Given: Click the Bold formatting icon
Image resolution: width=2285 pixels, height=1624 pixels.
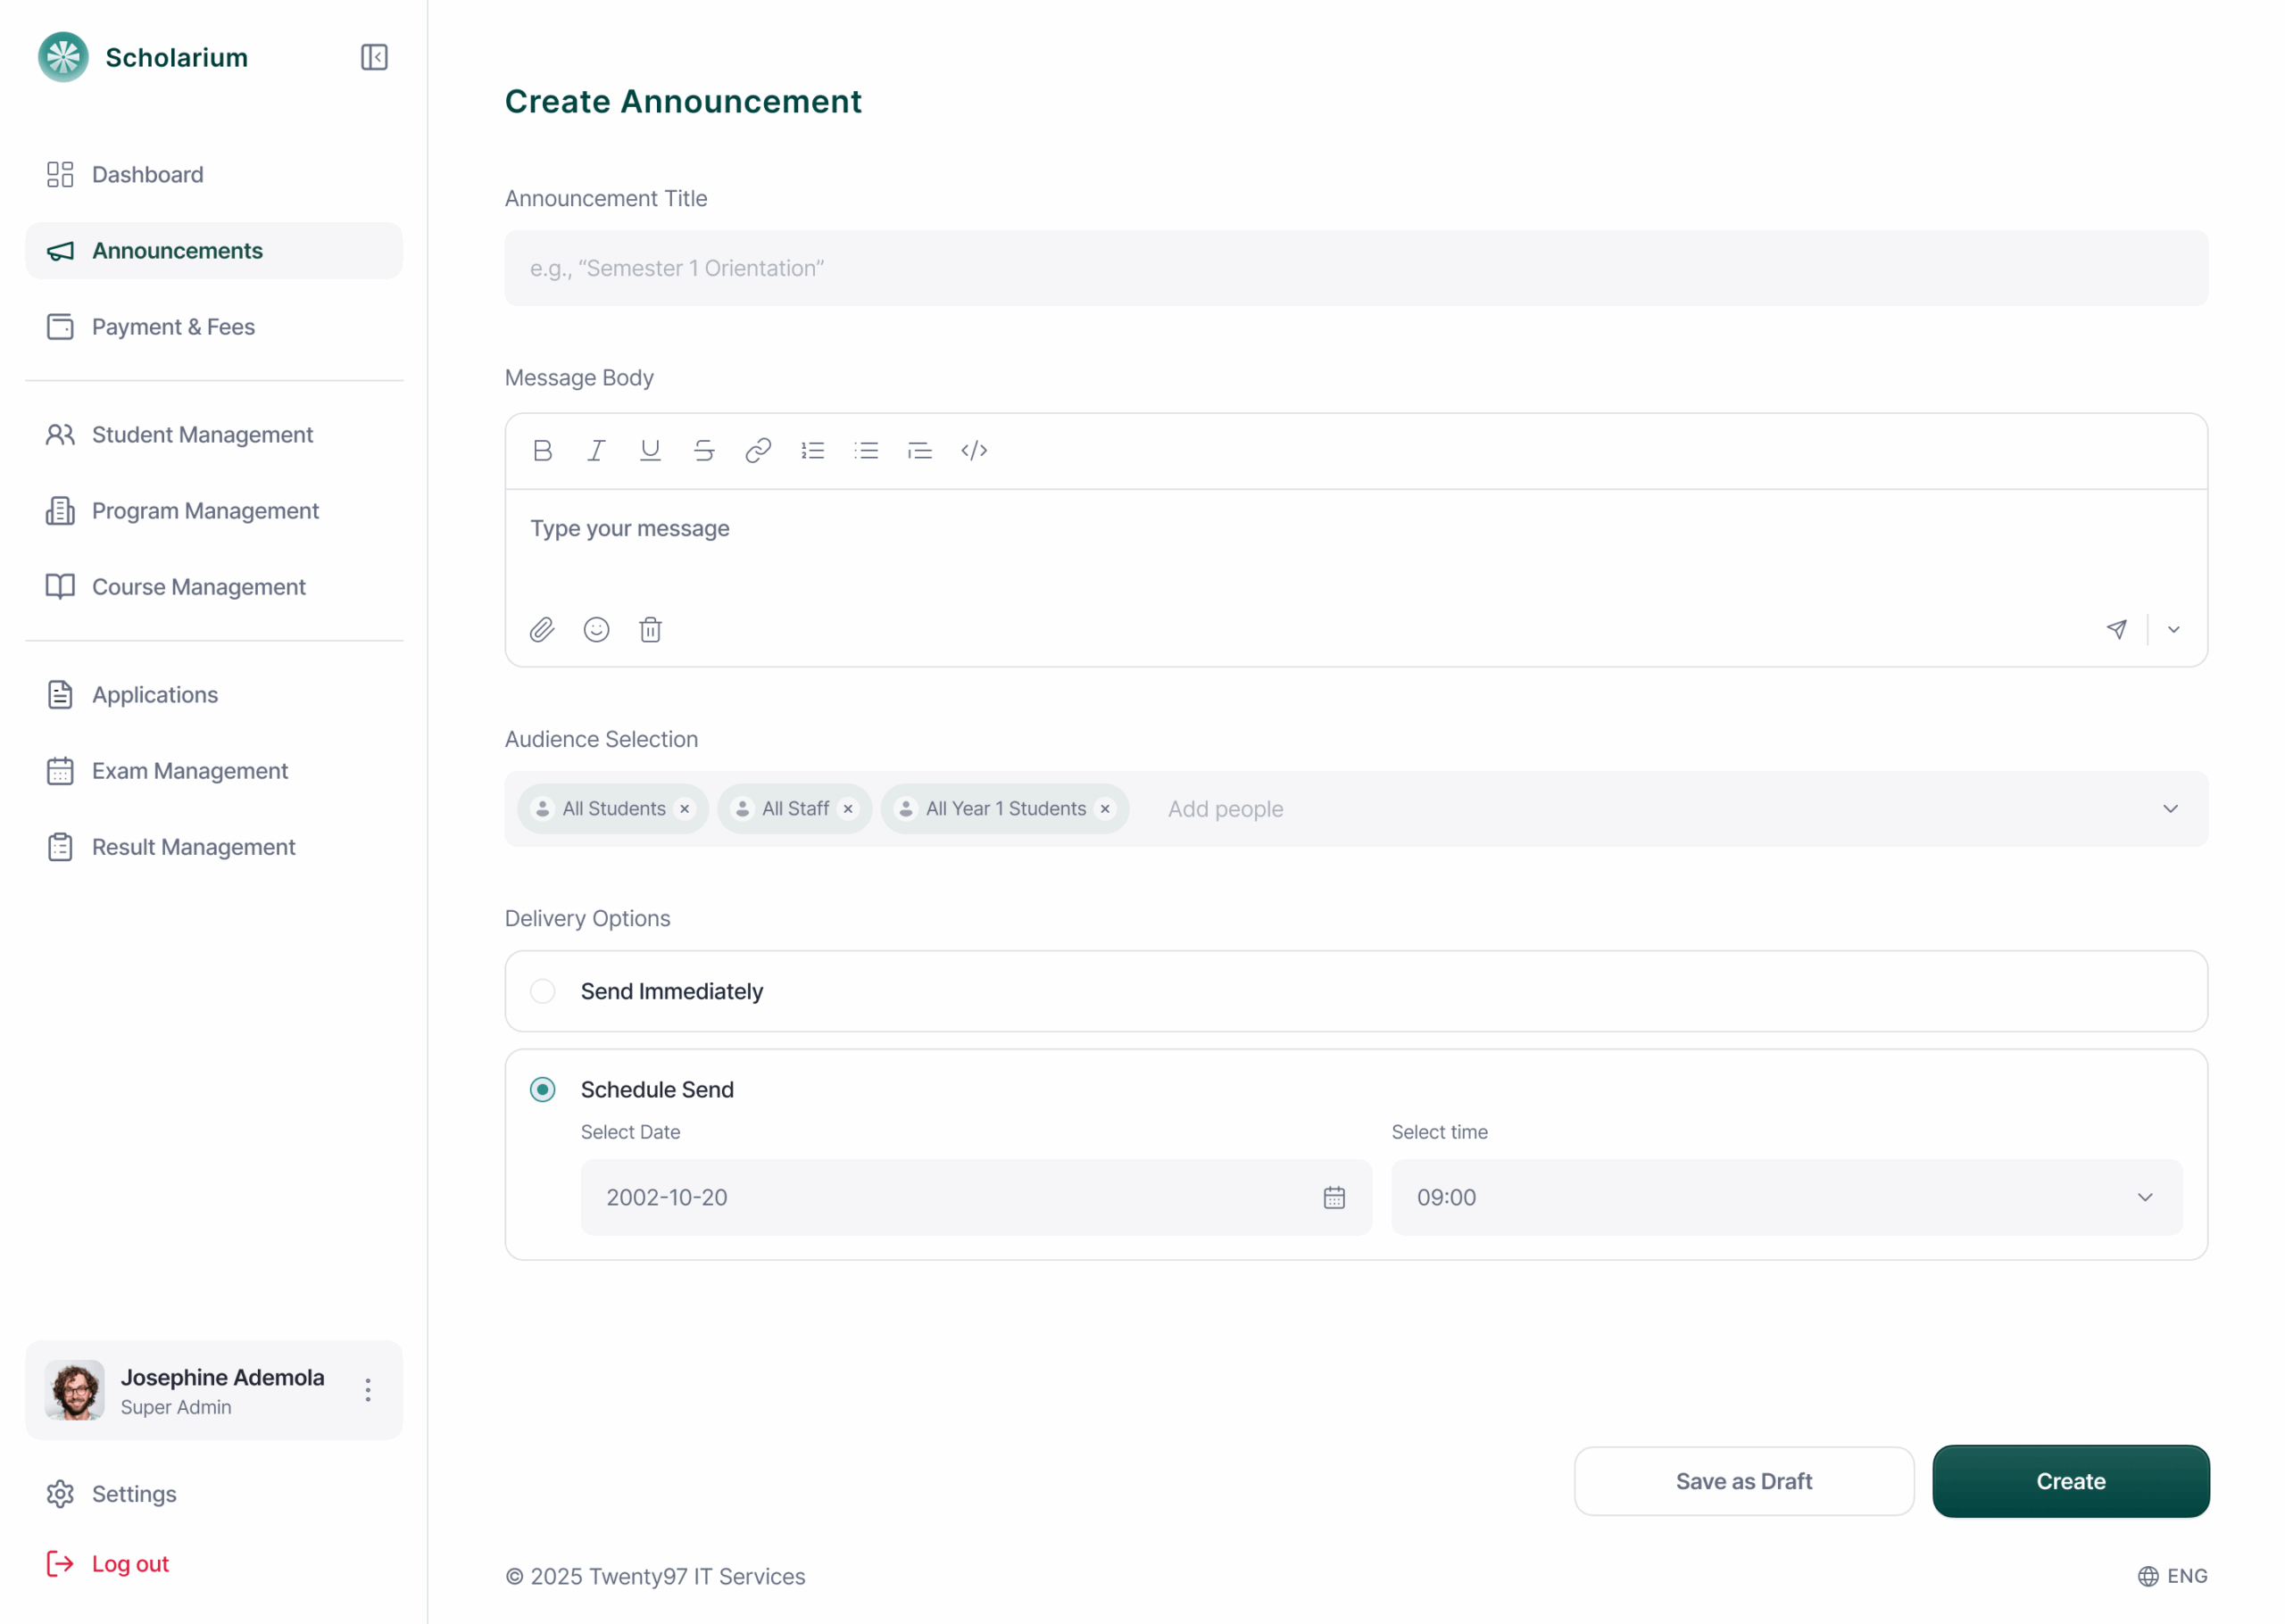Looking at the screenshot, I should pyautogui.click(x=543, y=451).
